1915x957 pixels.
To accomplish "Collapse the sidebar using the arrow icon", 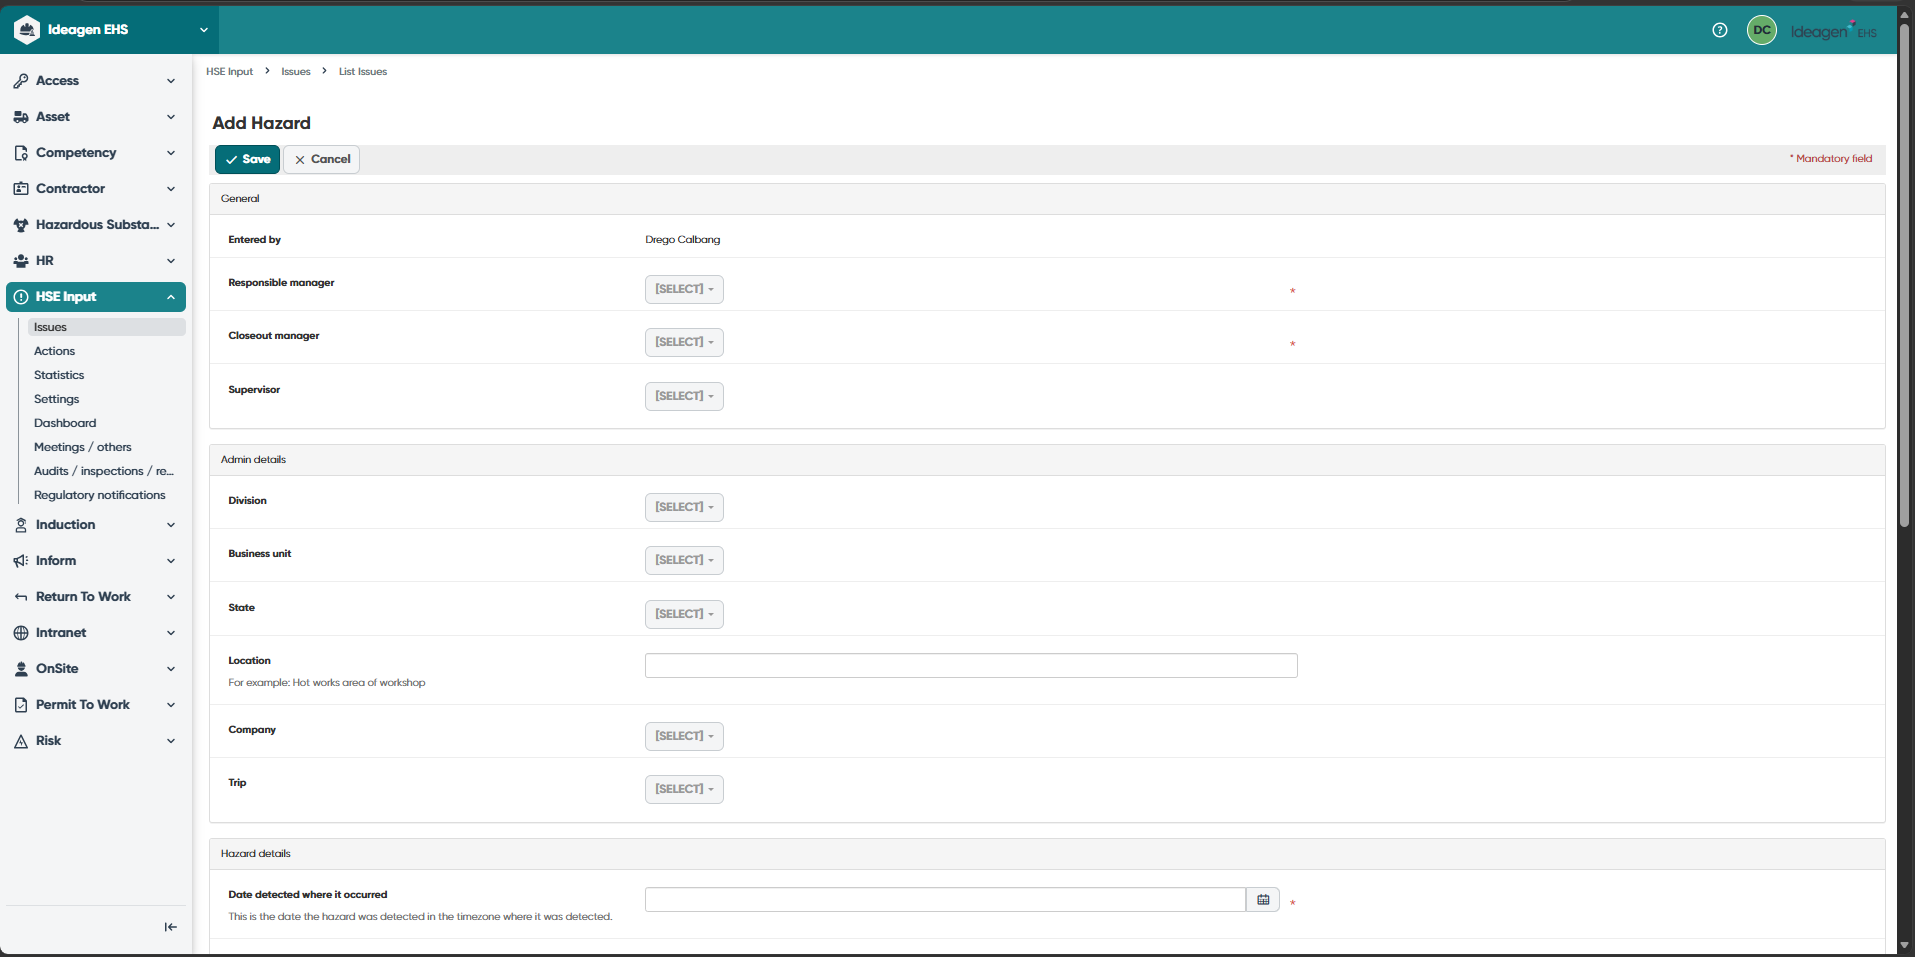I will click(171, 927).
